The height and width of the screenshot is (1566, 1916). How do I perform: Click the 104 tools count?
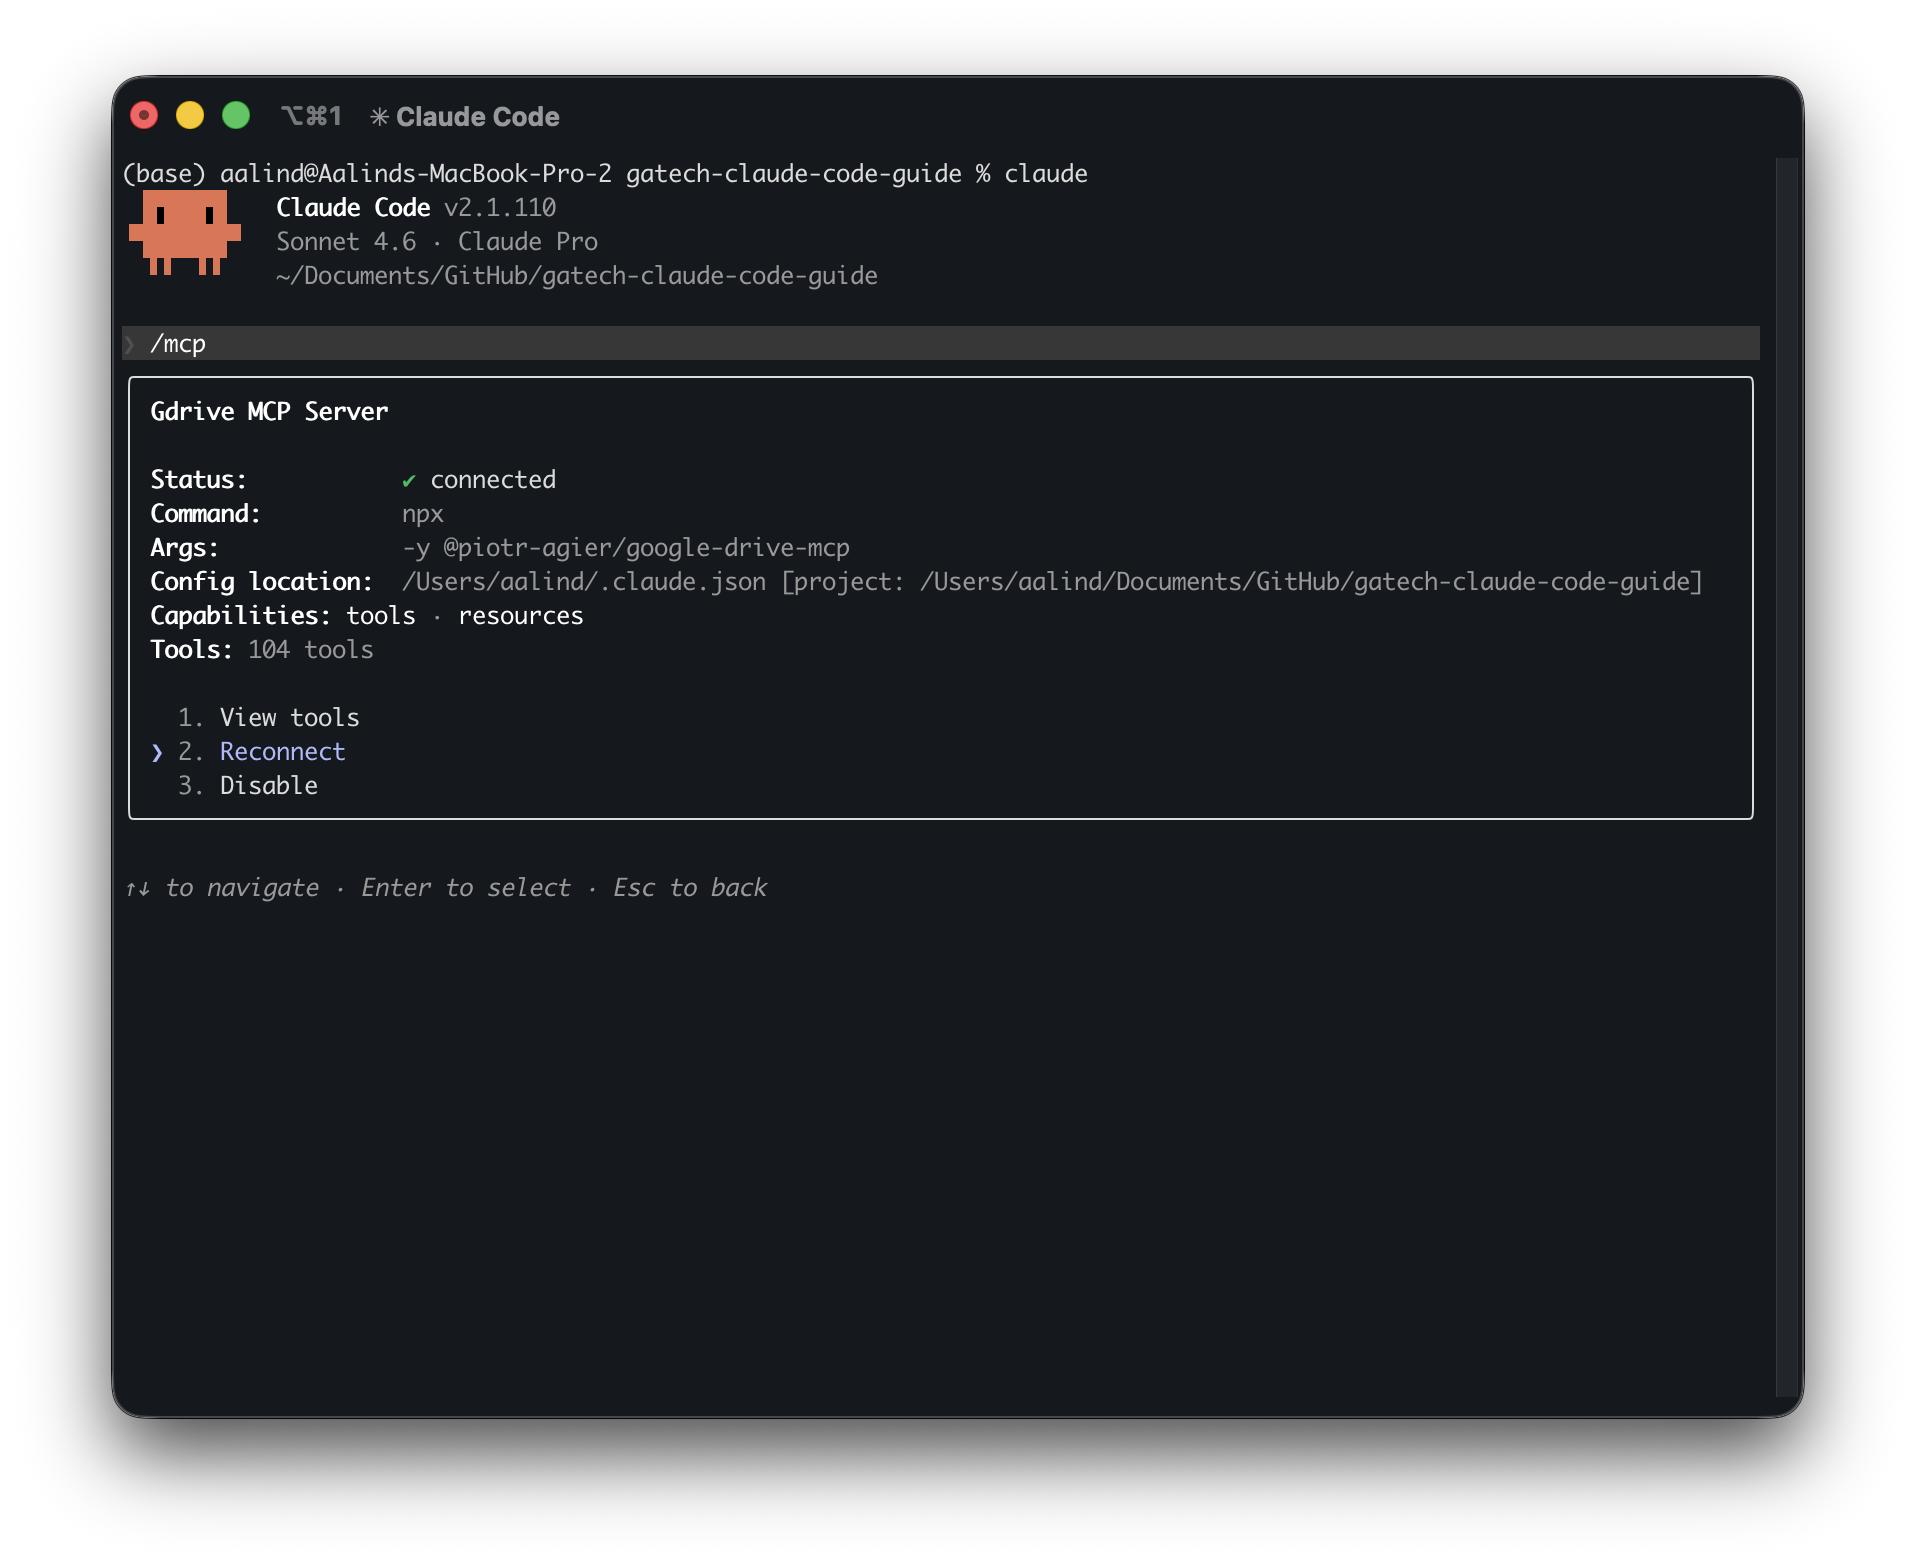[310, 650]
